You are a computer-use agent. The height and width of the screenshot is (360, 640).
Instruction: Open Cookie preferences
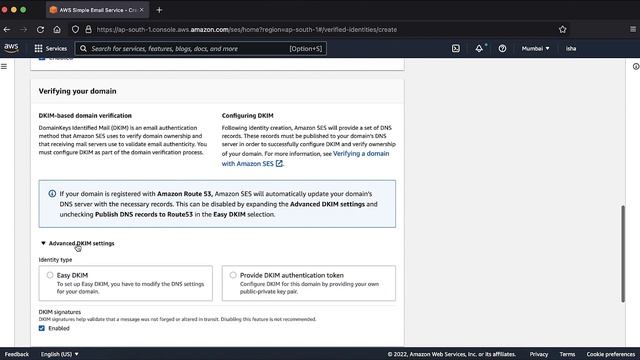click(611, 354)
